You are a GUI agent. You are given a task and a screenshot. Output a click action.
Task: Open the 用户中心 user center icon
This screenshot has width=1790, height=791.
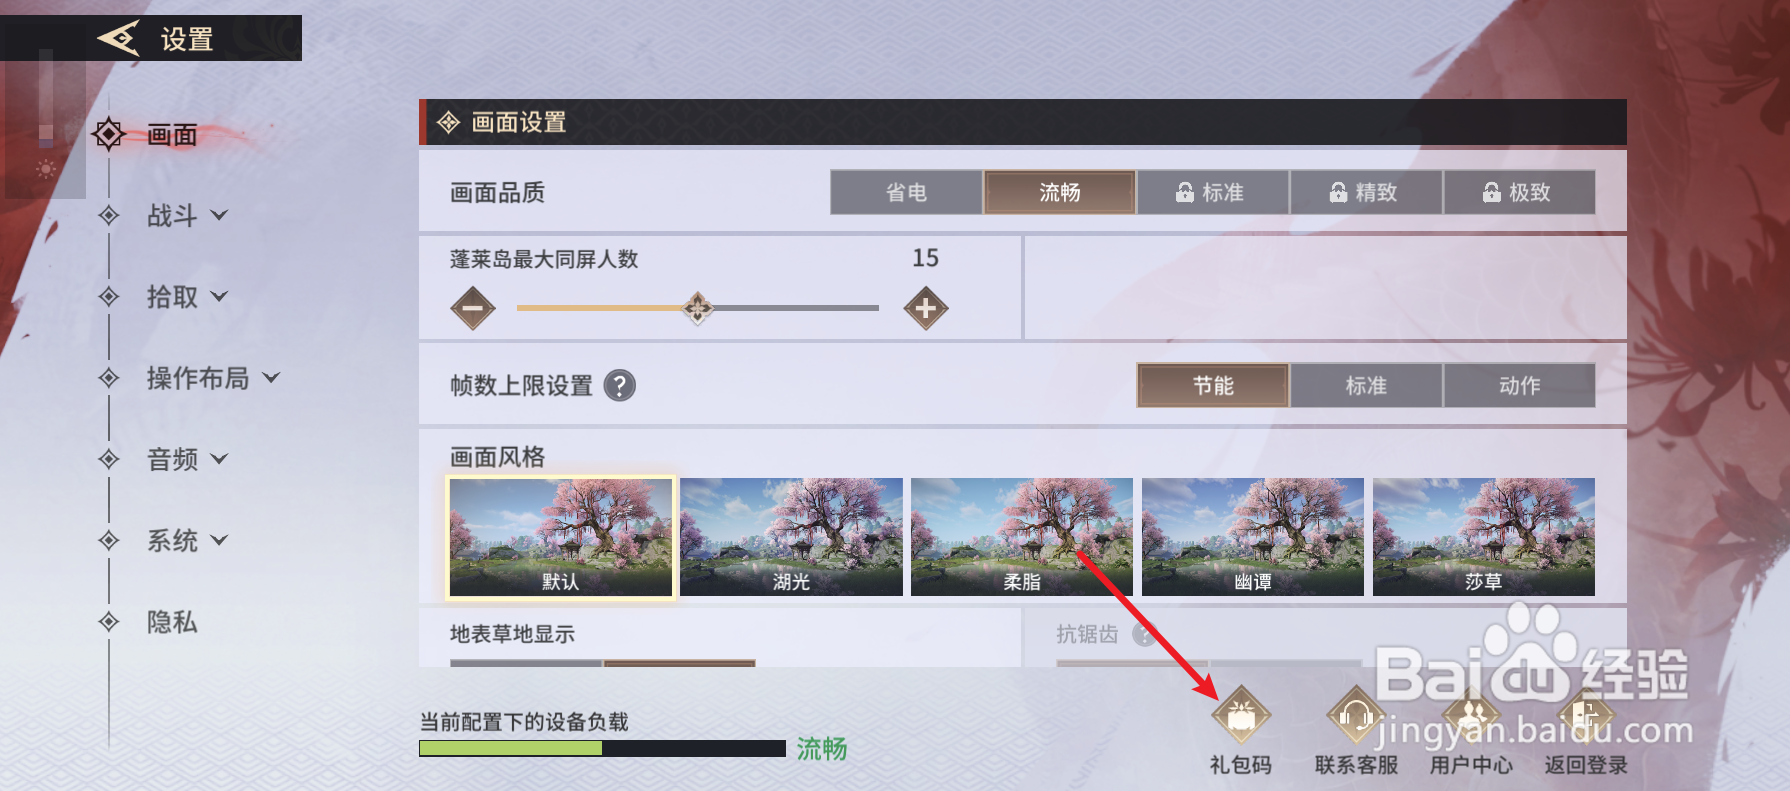pos(1471,715)
